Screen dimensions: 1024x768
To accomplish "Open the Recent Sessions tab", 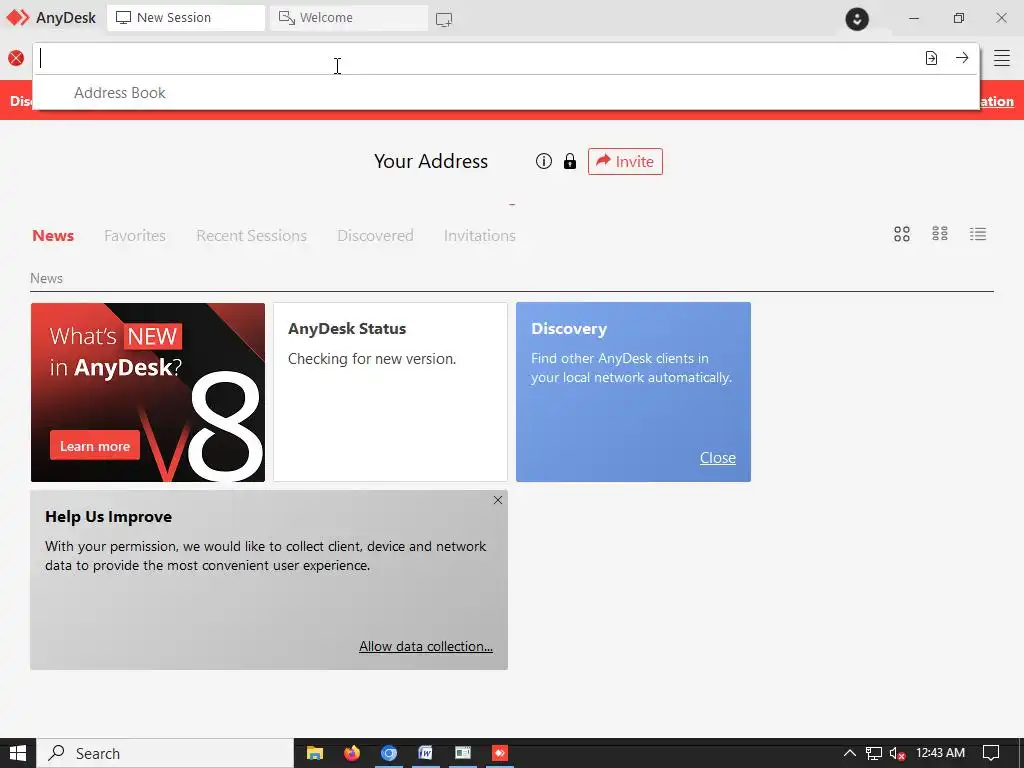I will pos(251,235).
